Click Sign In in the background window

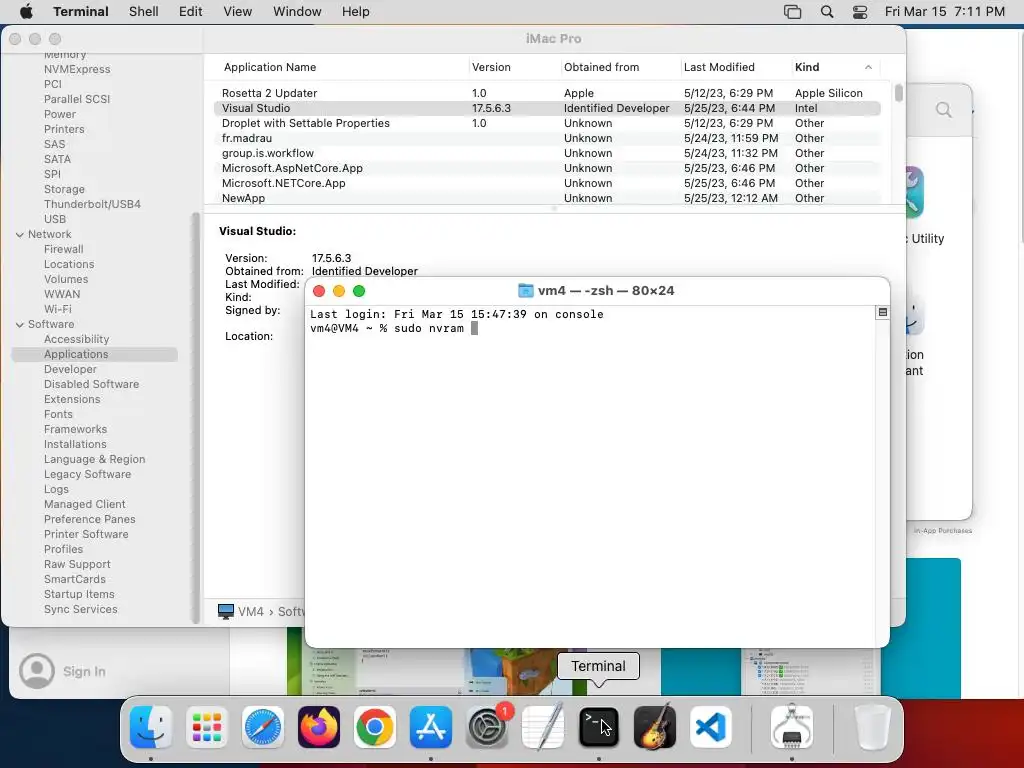(84, 671)
